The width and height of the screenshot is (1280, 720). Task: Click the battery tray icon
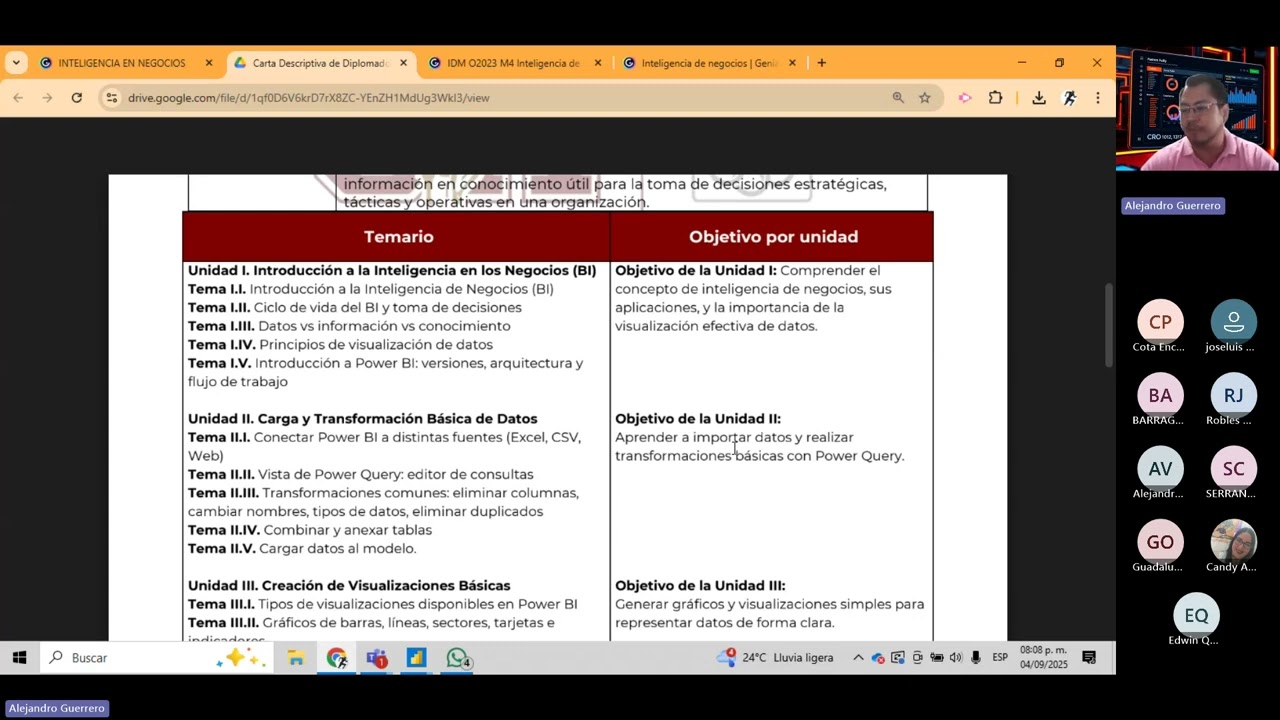point(937,658)
